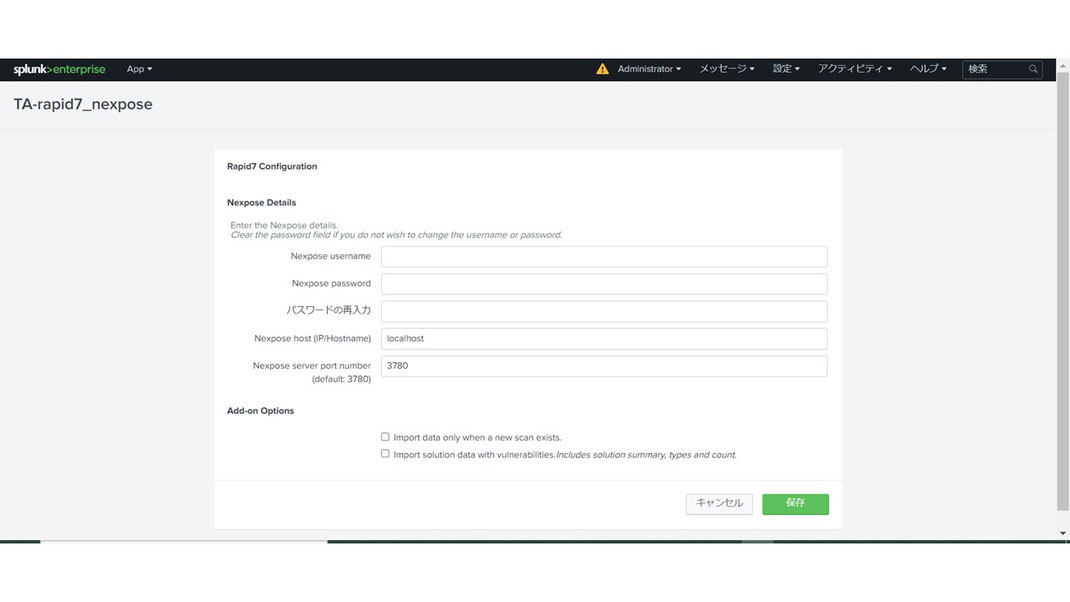
Task: Expand the アクティビティ menu
Action: click(855, 69)
